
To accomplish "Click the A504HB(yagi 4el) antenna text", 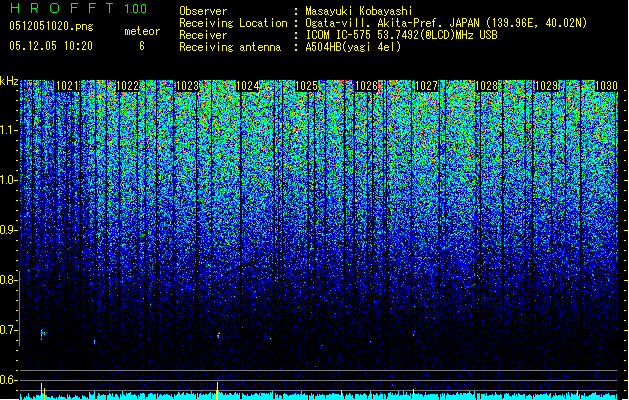I will (353, 47).
